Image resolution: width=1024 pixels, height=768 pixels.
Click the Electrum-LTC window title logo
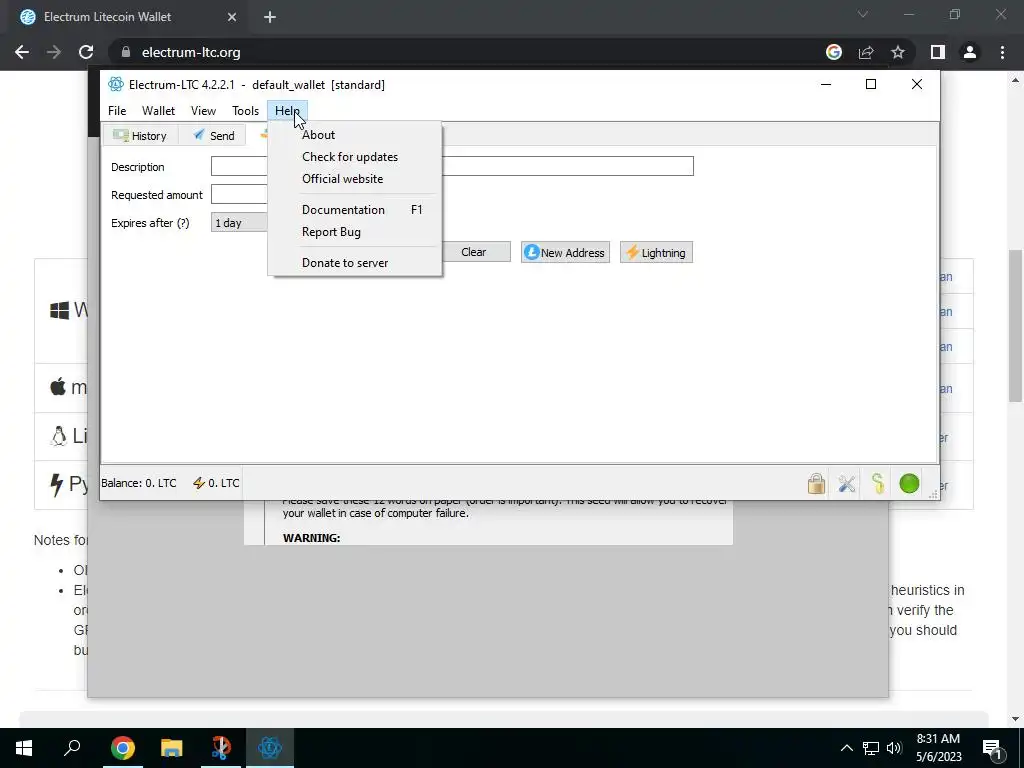tap(116, 84)
